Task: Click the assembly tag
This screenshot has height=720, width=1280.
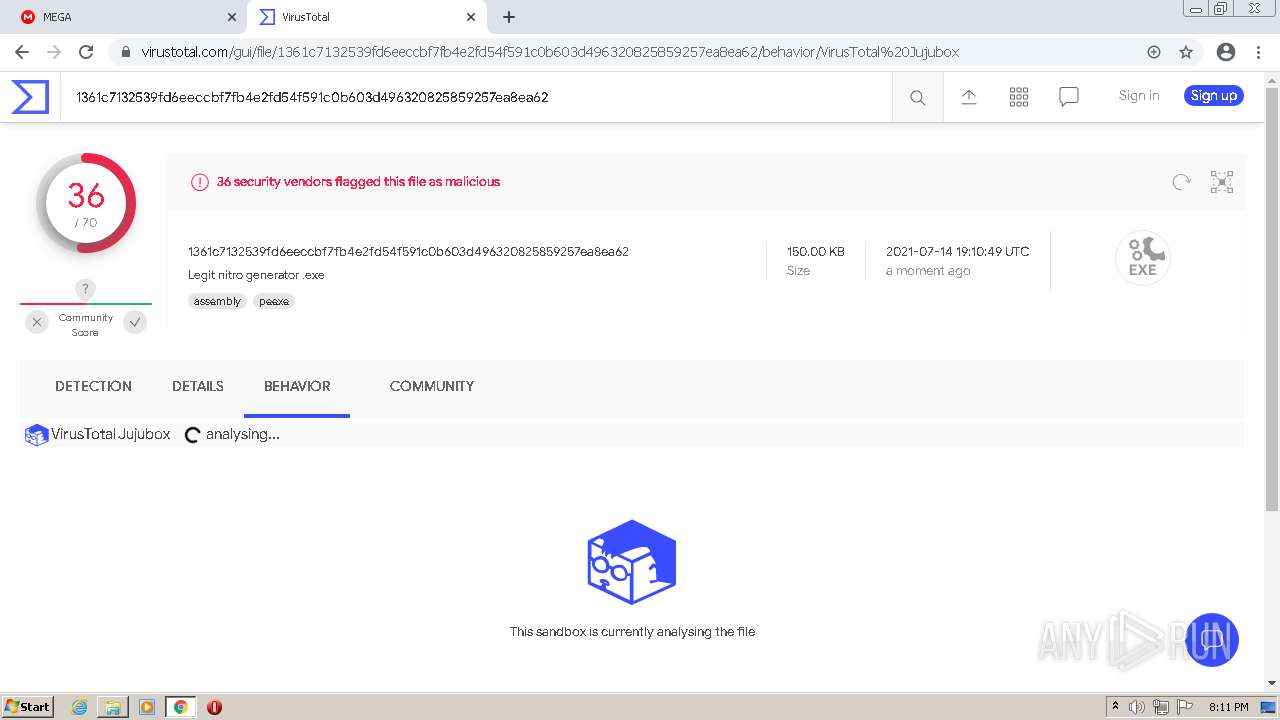Action: tap(217, 301)
